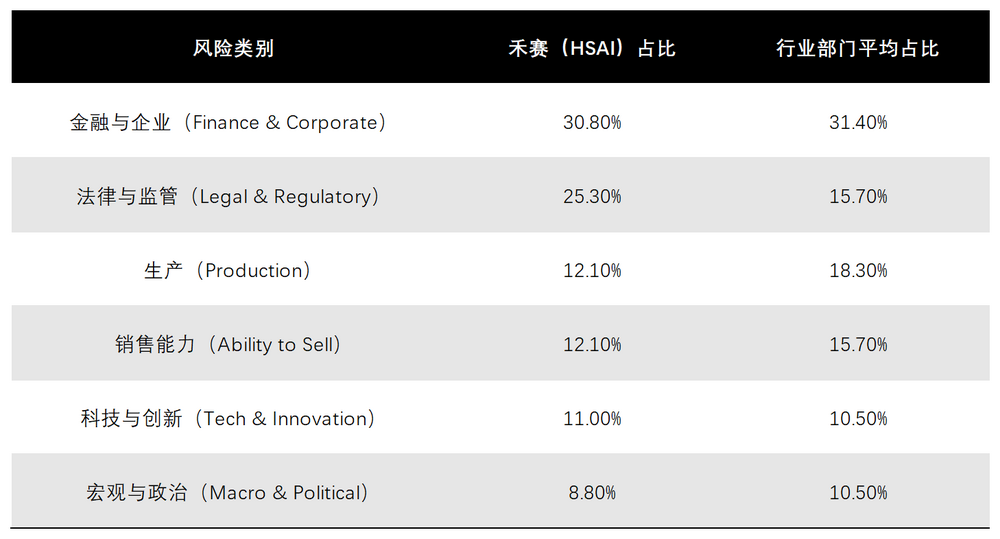Image resolution: width=1000 pixels, height=539 pixels.
Task: Click the 风险类别 column header
Action: pyautogui.click(x=233, y=48)
